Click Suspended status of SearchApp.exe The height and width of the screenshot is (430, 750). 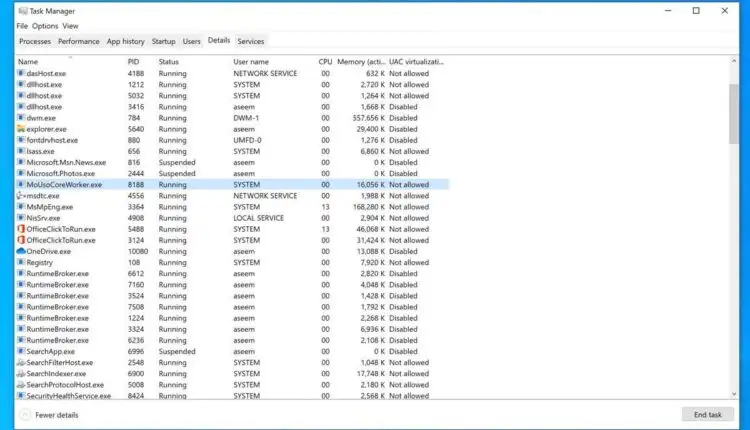(x=177, y=351)
